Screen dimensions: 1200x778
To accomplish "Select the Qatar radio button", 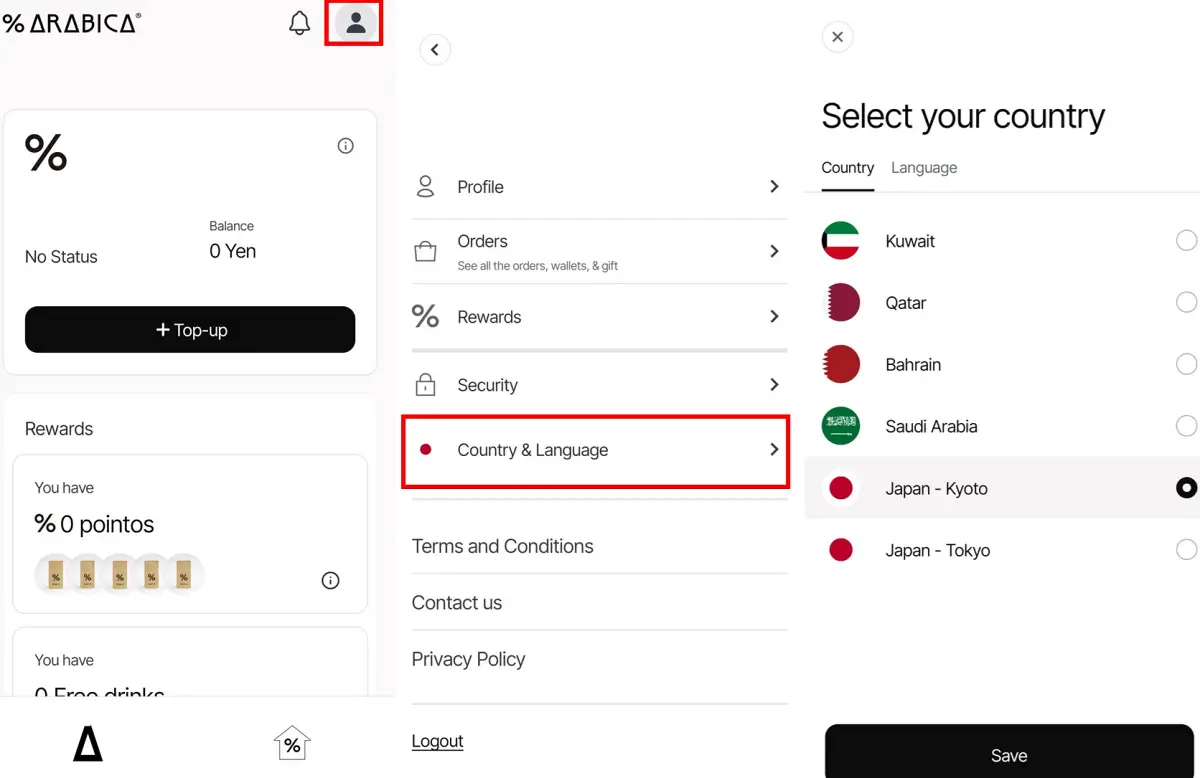I will (x=1186, y=302).
